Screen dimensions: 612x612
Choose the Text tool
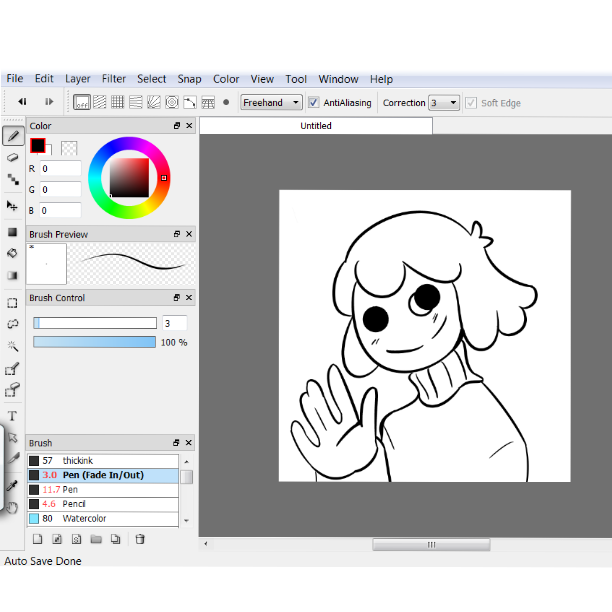coord(13,415)
